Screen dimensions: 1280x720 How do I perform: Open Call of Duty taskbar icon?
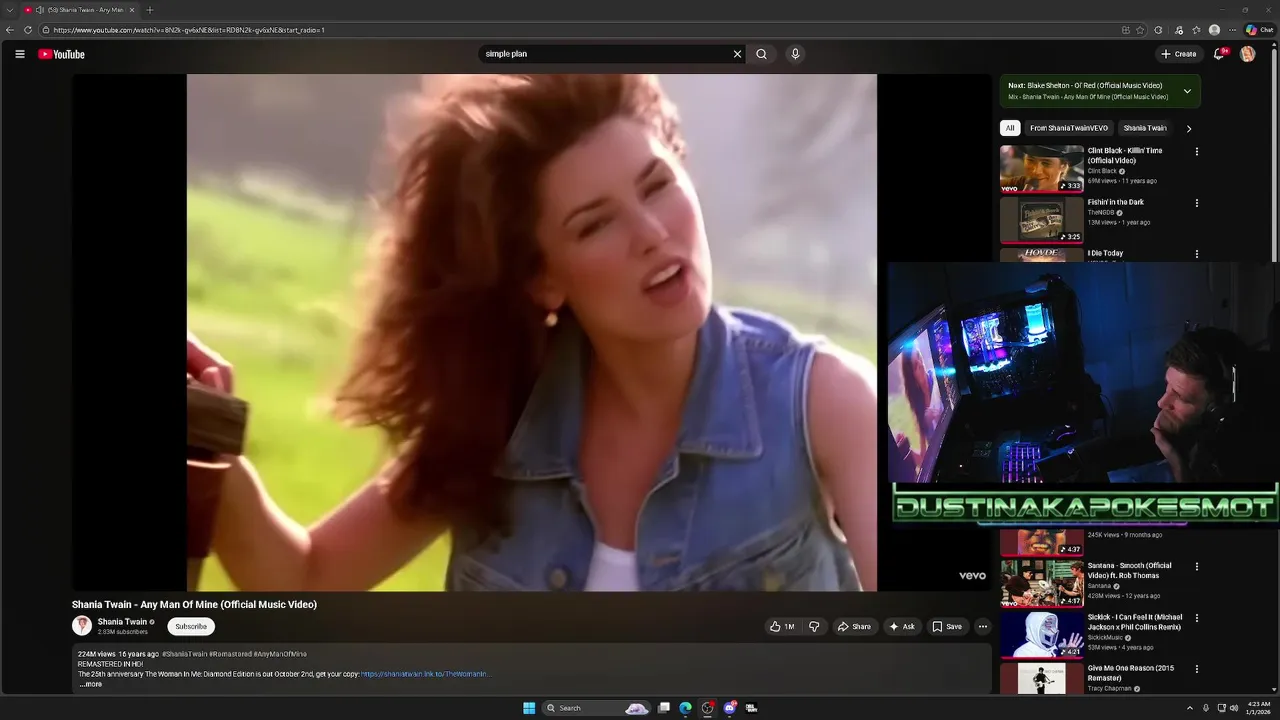pos(751,708)
